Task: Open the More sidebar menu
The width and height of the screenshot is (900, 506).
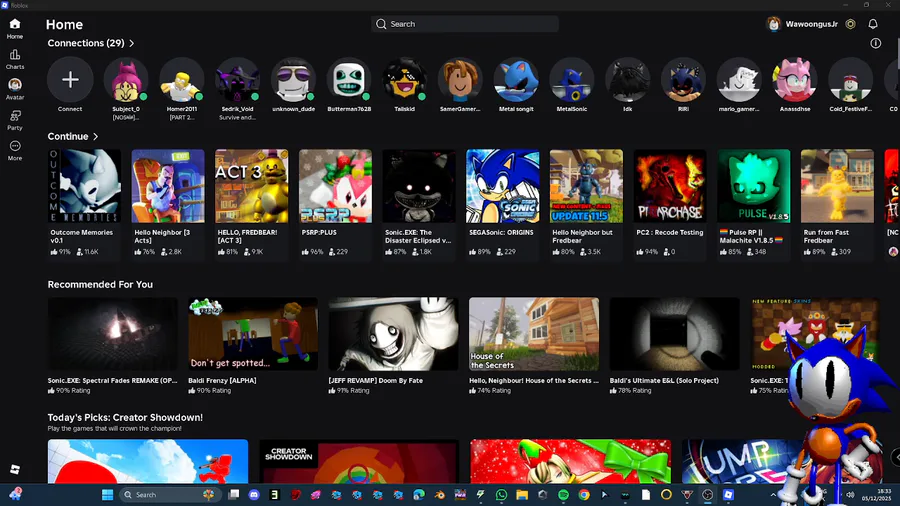Action: [15, 150]
